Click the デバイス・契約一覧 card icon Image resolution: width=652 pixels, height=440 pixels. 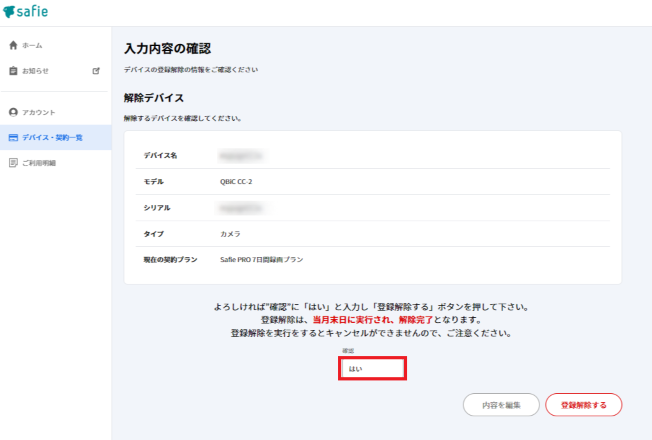tap(13, 138)
